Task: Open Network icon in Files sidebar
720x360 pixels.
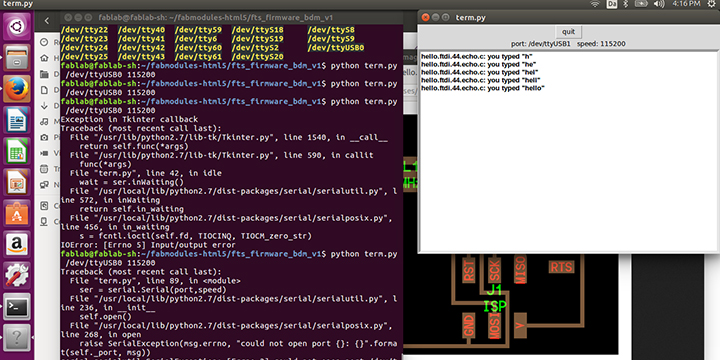Action: tap(44, 185)
